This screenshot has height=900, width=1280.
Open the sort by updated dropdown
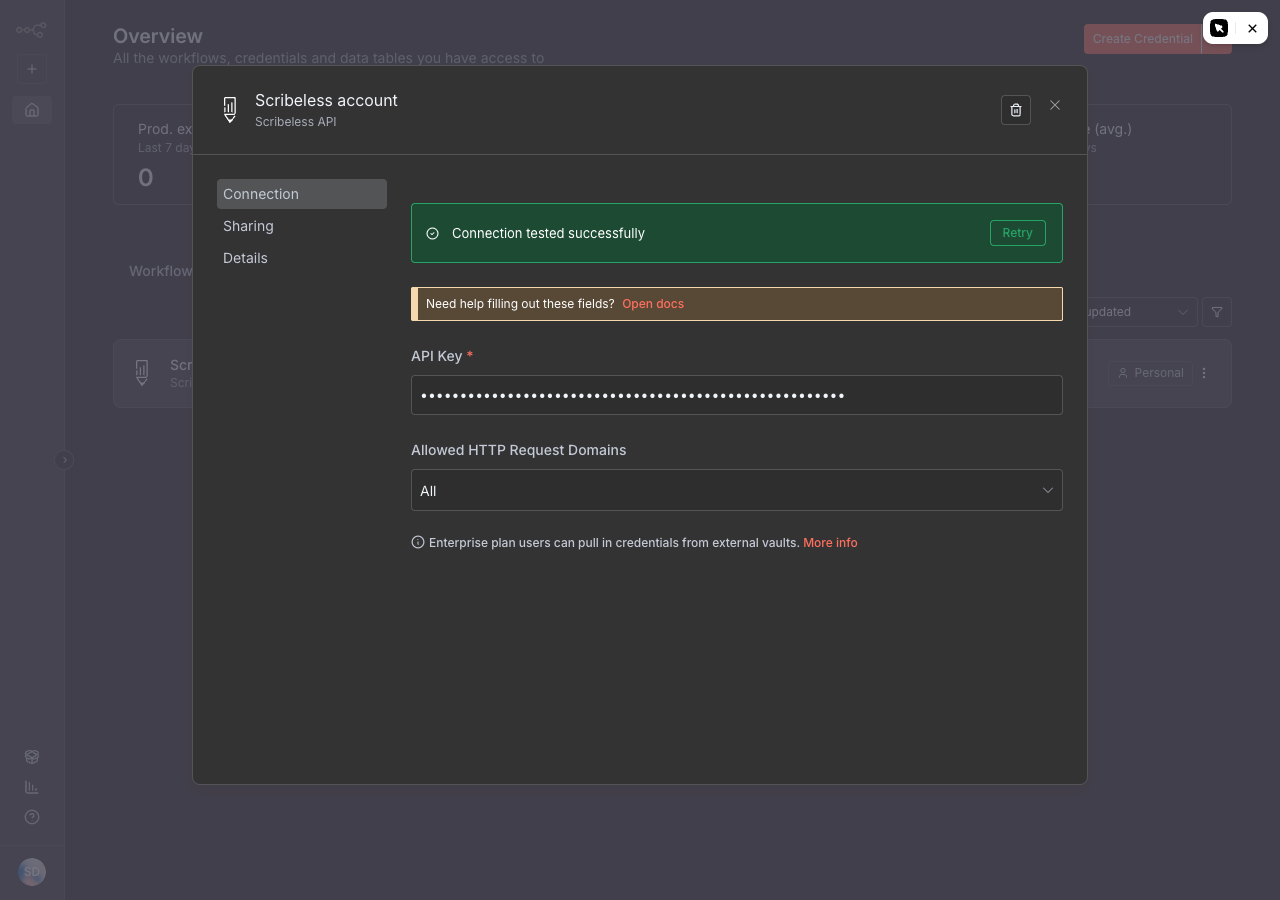[1142, 312]
